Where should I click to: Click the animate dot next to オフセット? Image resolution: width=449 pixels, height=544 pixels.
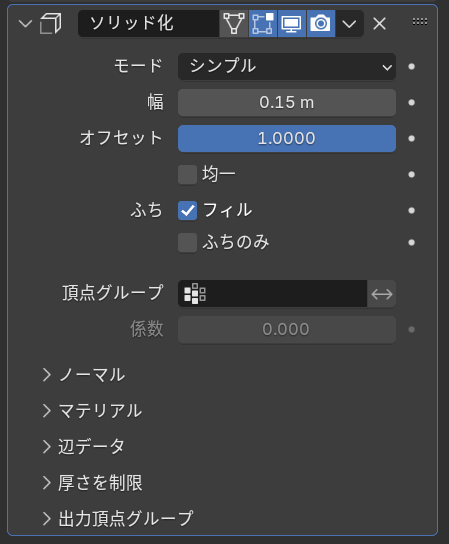412,138
